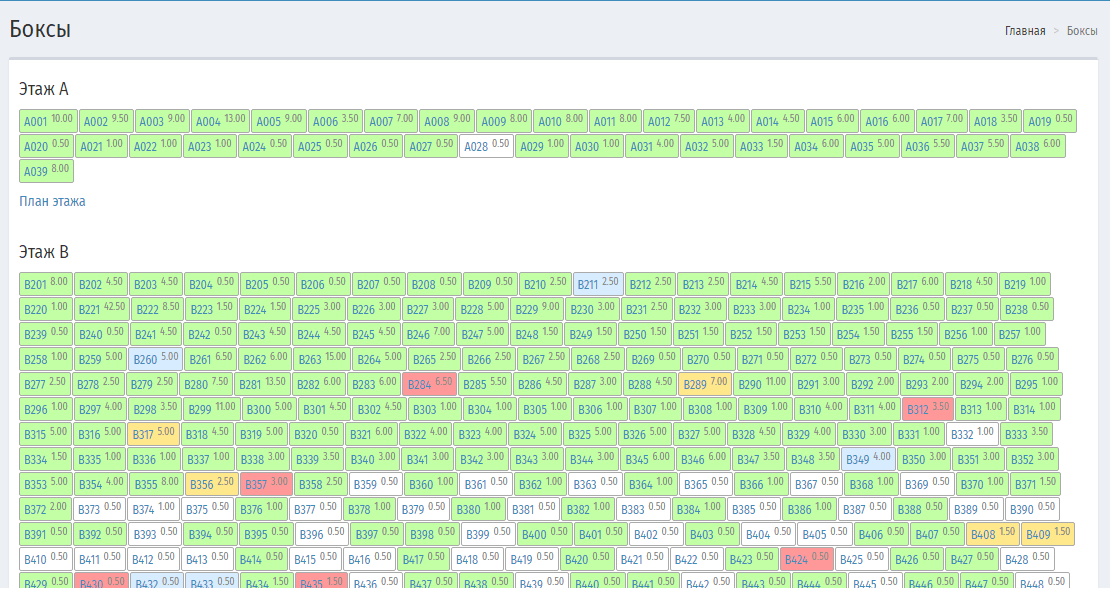Select box A020 on floor A

(46, 146)
